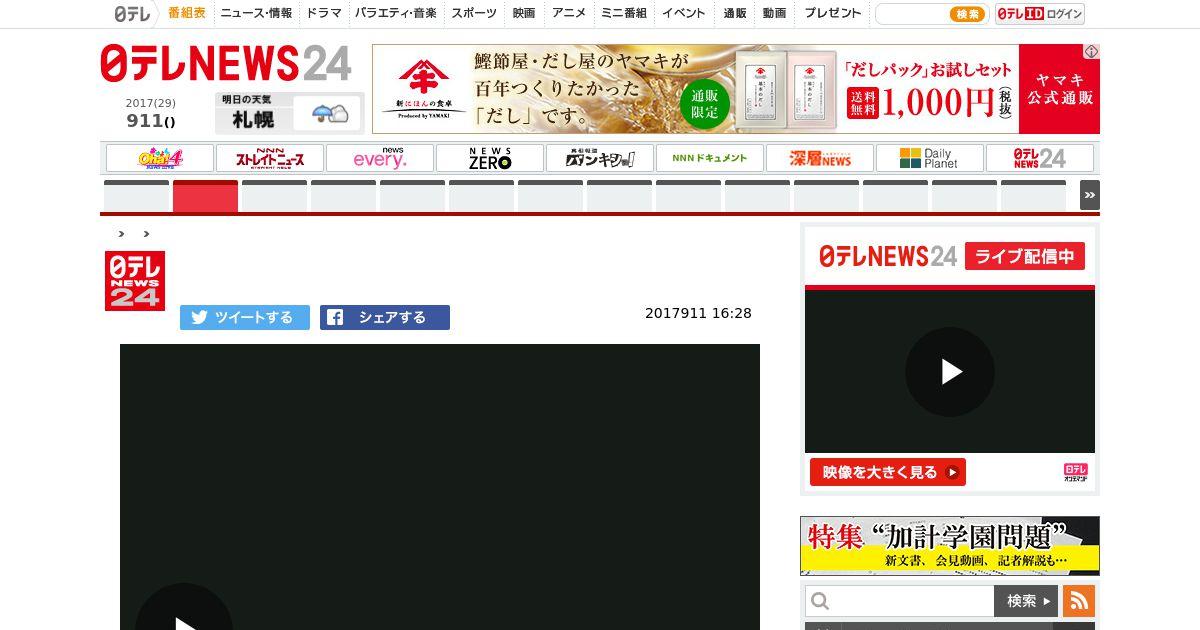This screenshot has width=1200, height=630.
Task: Go to the スポーツ menu item
Action: (x=474, y=14)
